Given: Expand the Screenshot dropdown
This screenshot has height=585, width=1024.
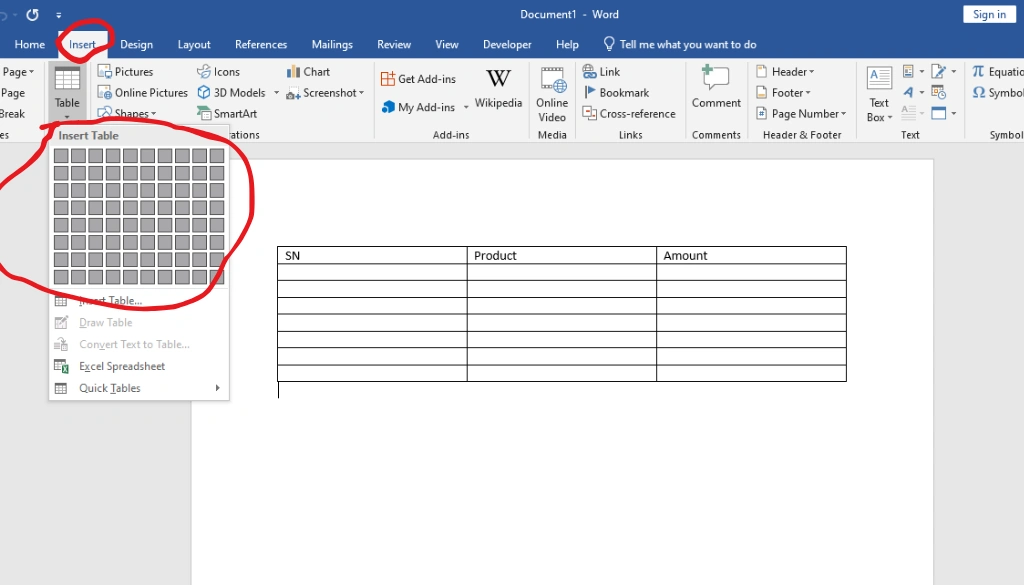Looking at the screenshot, I should pos(361,93).
